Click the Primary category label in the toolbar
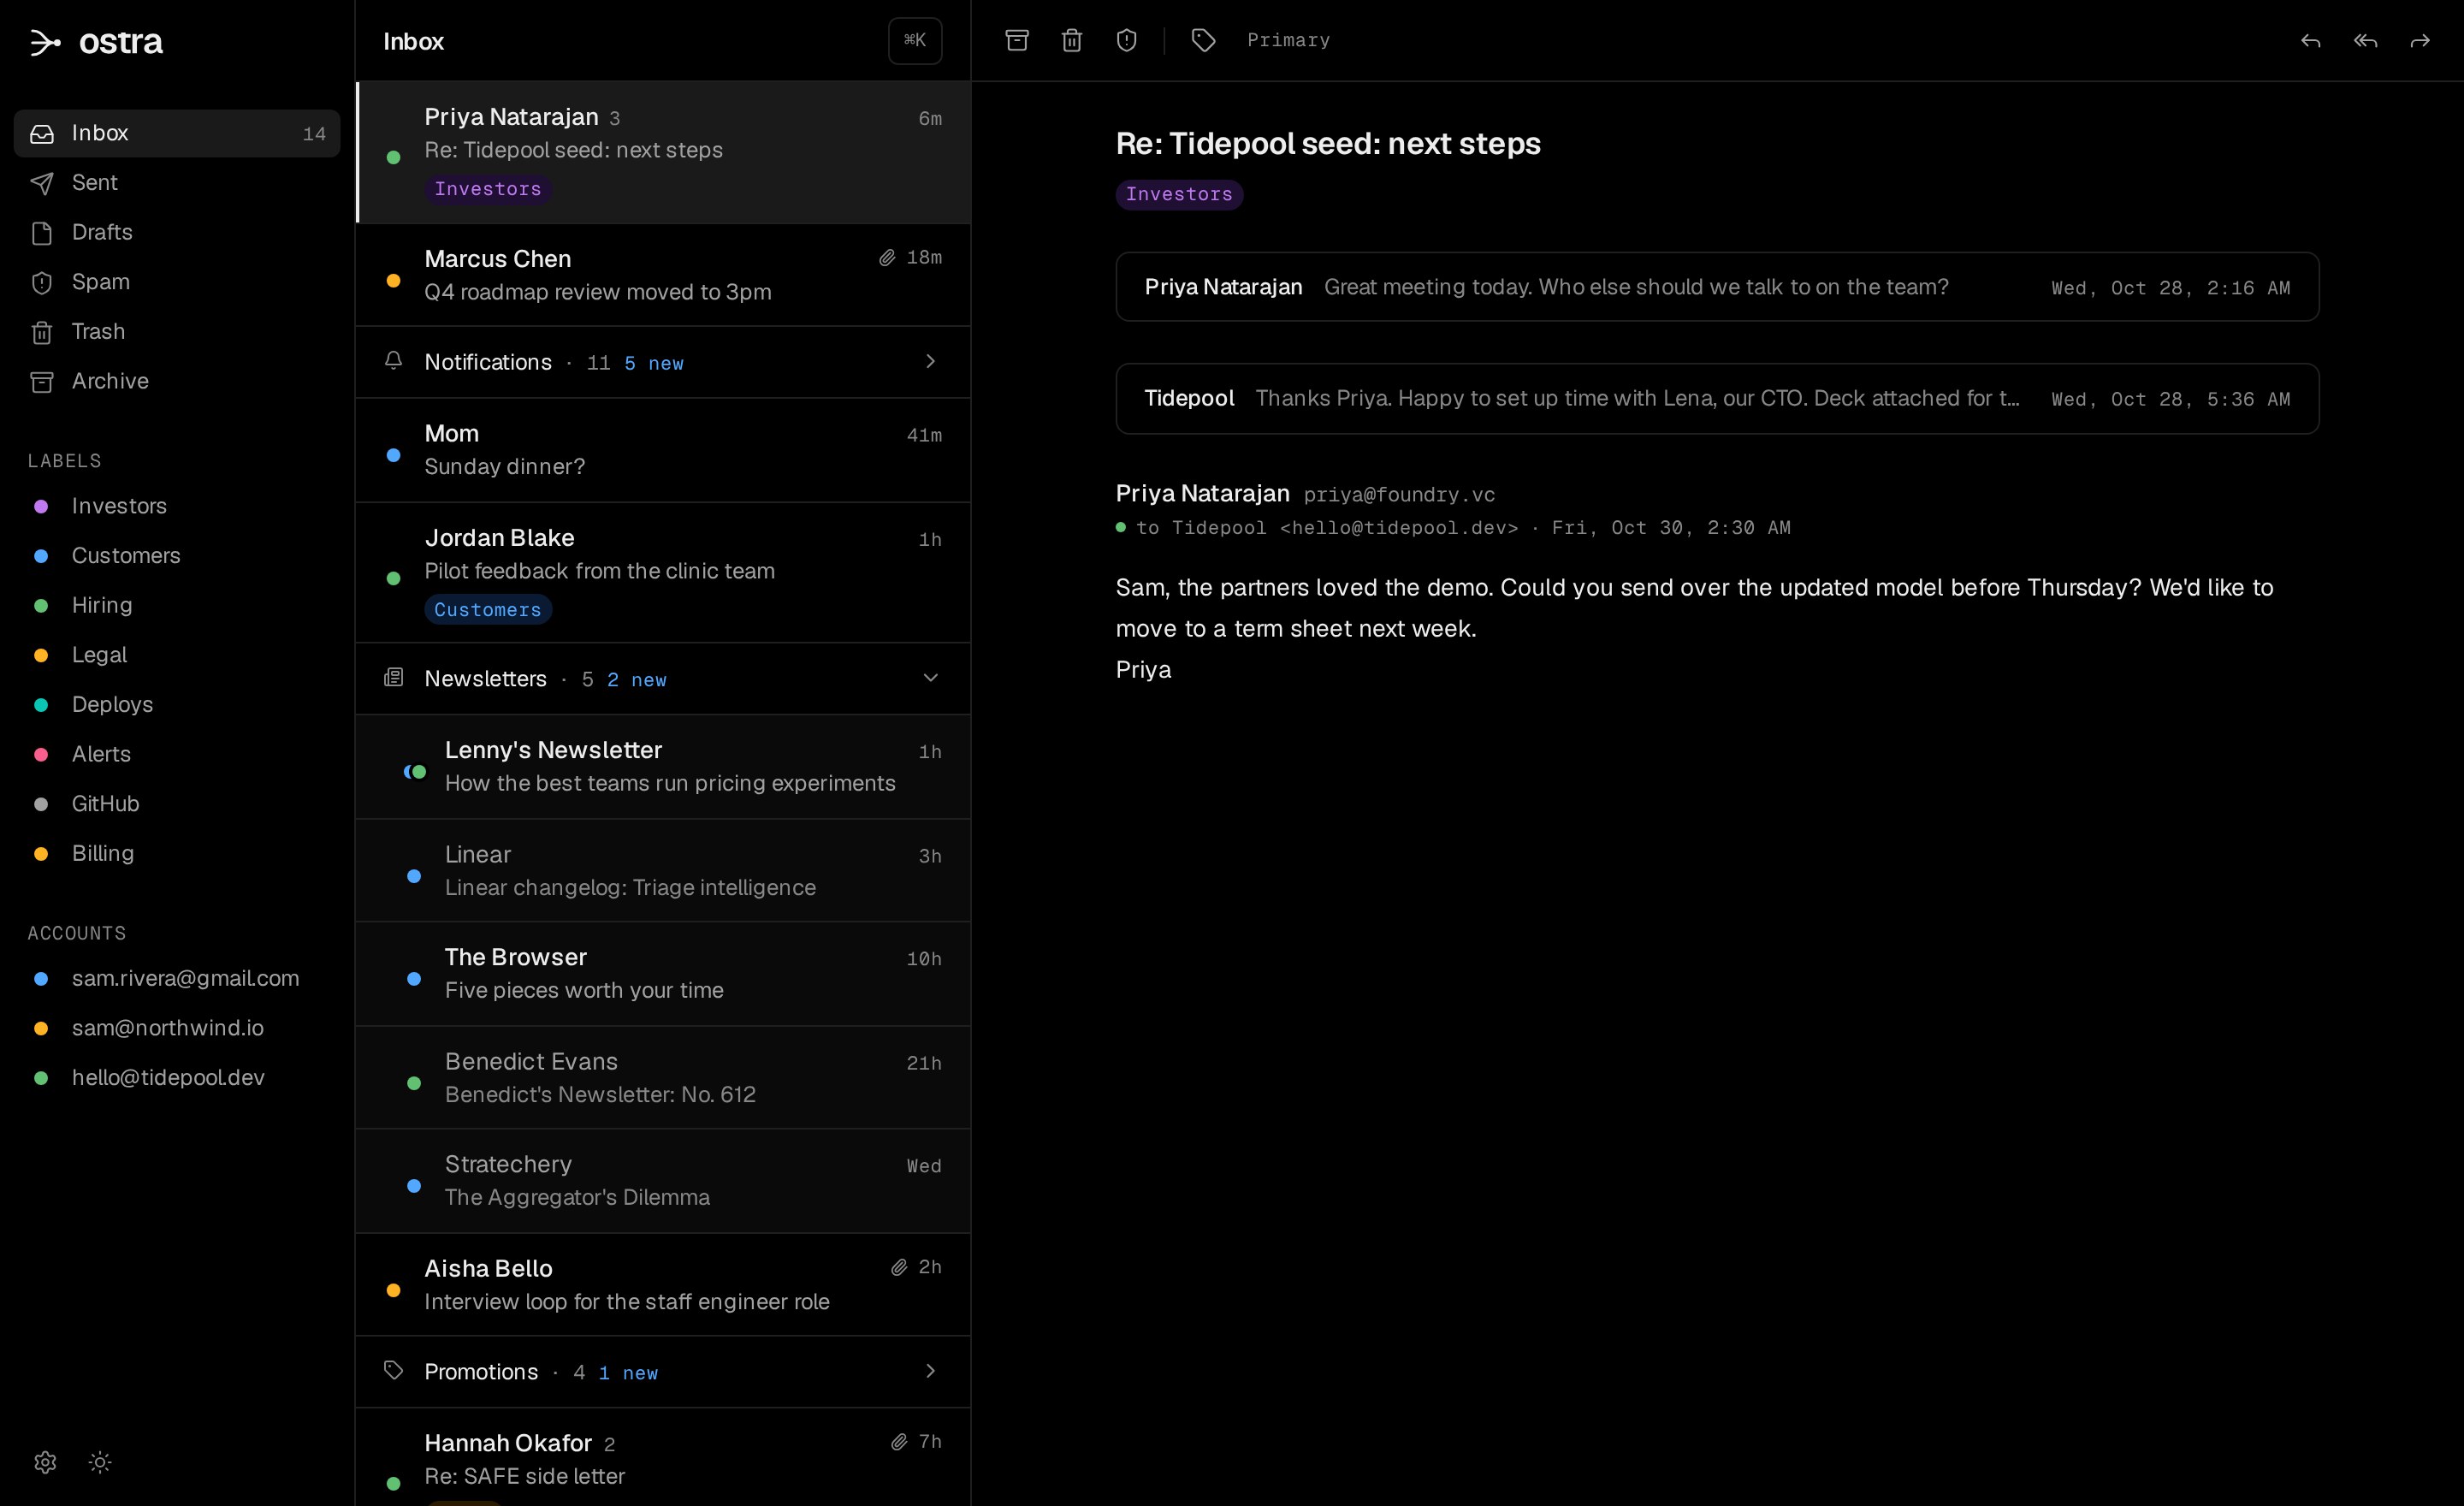Screen dimensions: 2464x1506 pos(1288,40)
